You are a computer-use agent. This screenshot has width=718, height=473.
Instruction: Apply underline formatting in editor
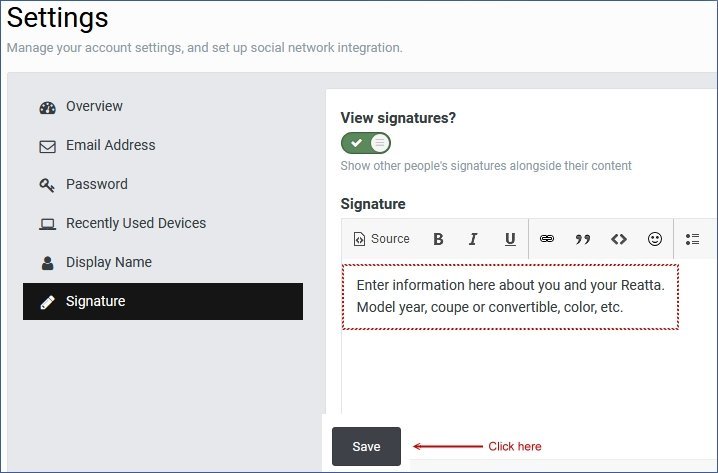510,239
